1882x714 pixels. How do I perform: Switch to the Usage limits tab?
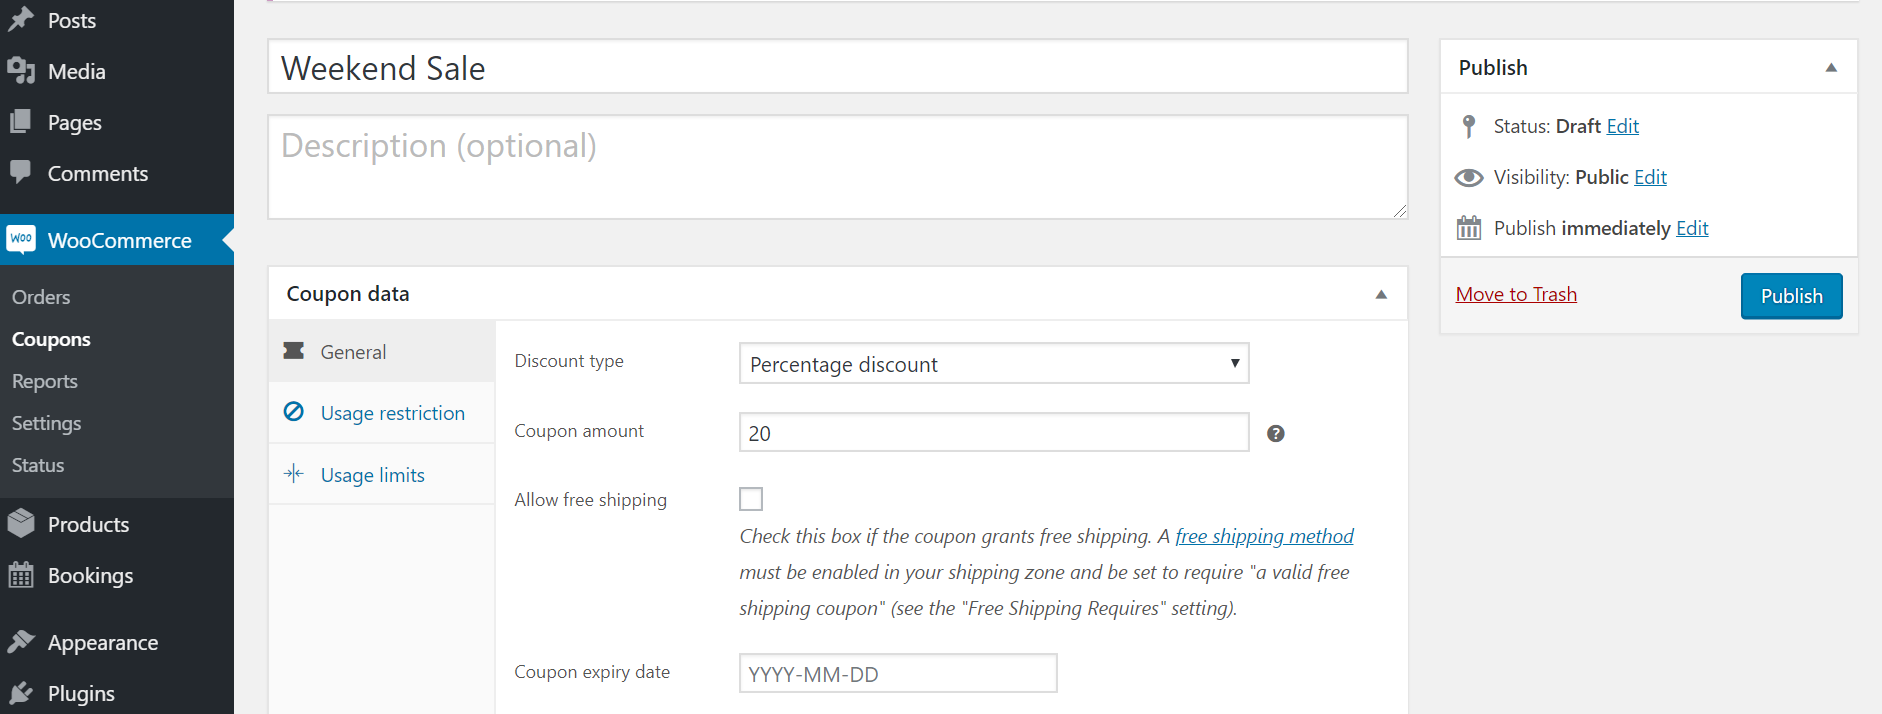coord(372,475)
